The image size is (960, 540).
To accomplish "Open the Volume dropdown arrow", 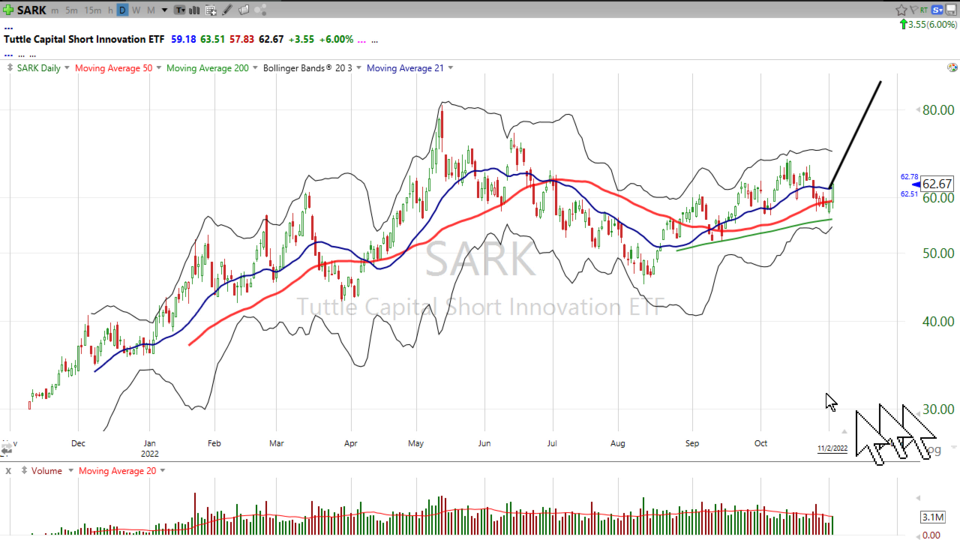I will point(70,471).
